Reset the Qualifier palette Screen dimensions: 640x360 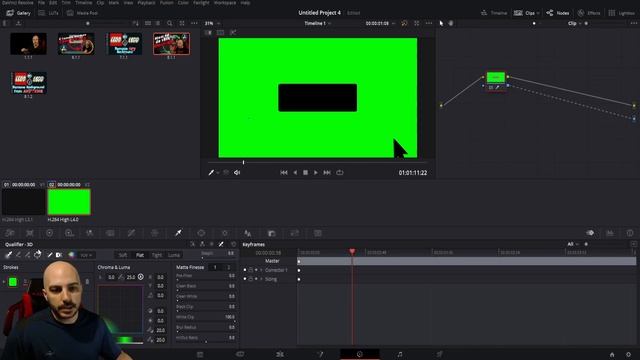pyautogui.click(x=233, y=244)
